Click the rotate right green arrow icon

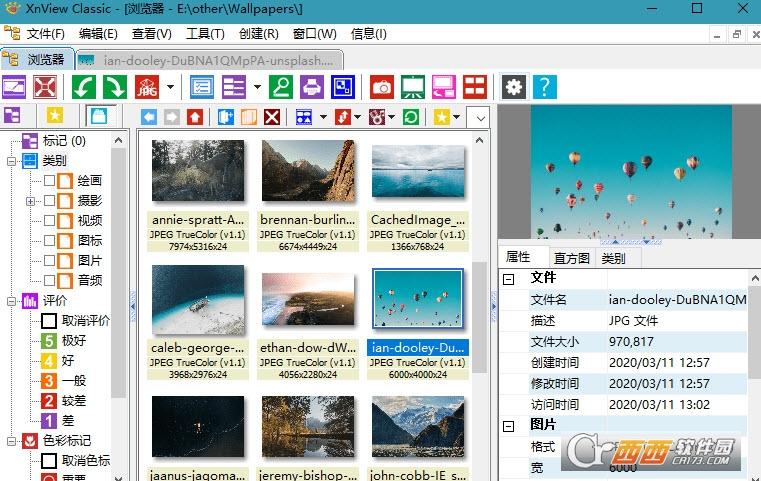(x=115, y=87)
